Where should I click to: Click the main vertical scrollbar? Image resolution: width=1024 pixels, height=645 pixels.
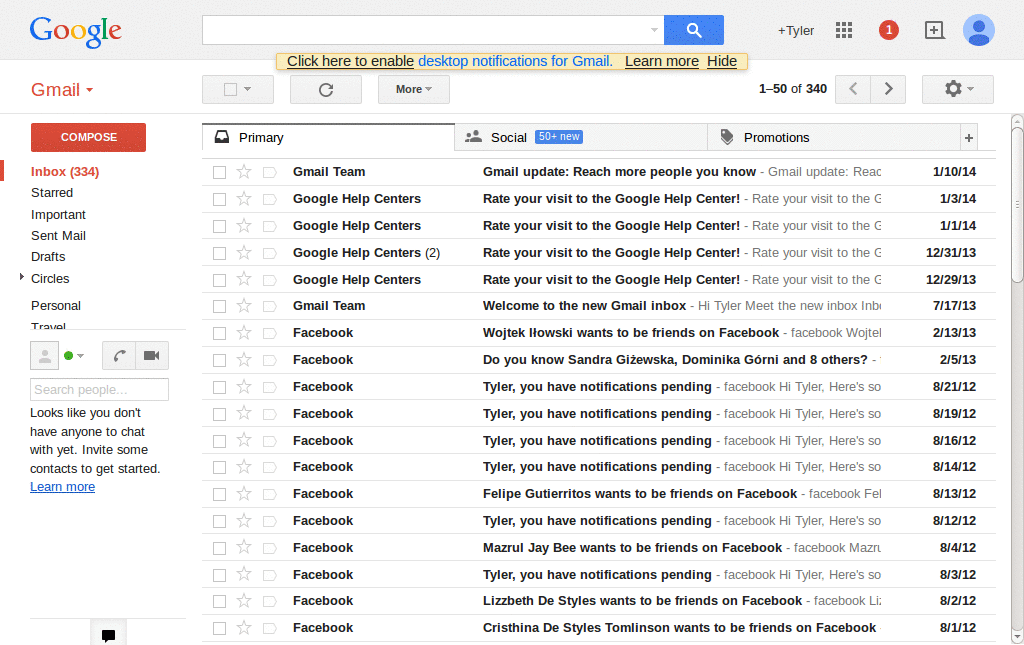[x=1017, y=206]
